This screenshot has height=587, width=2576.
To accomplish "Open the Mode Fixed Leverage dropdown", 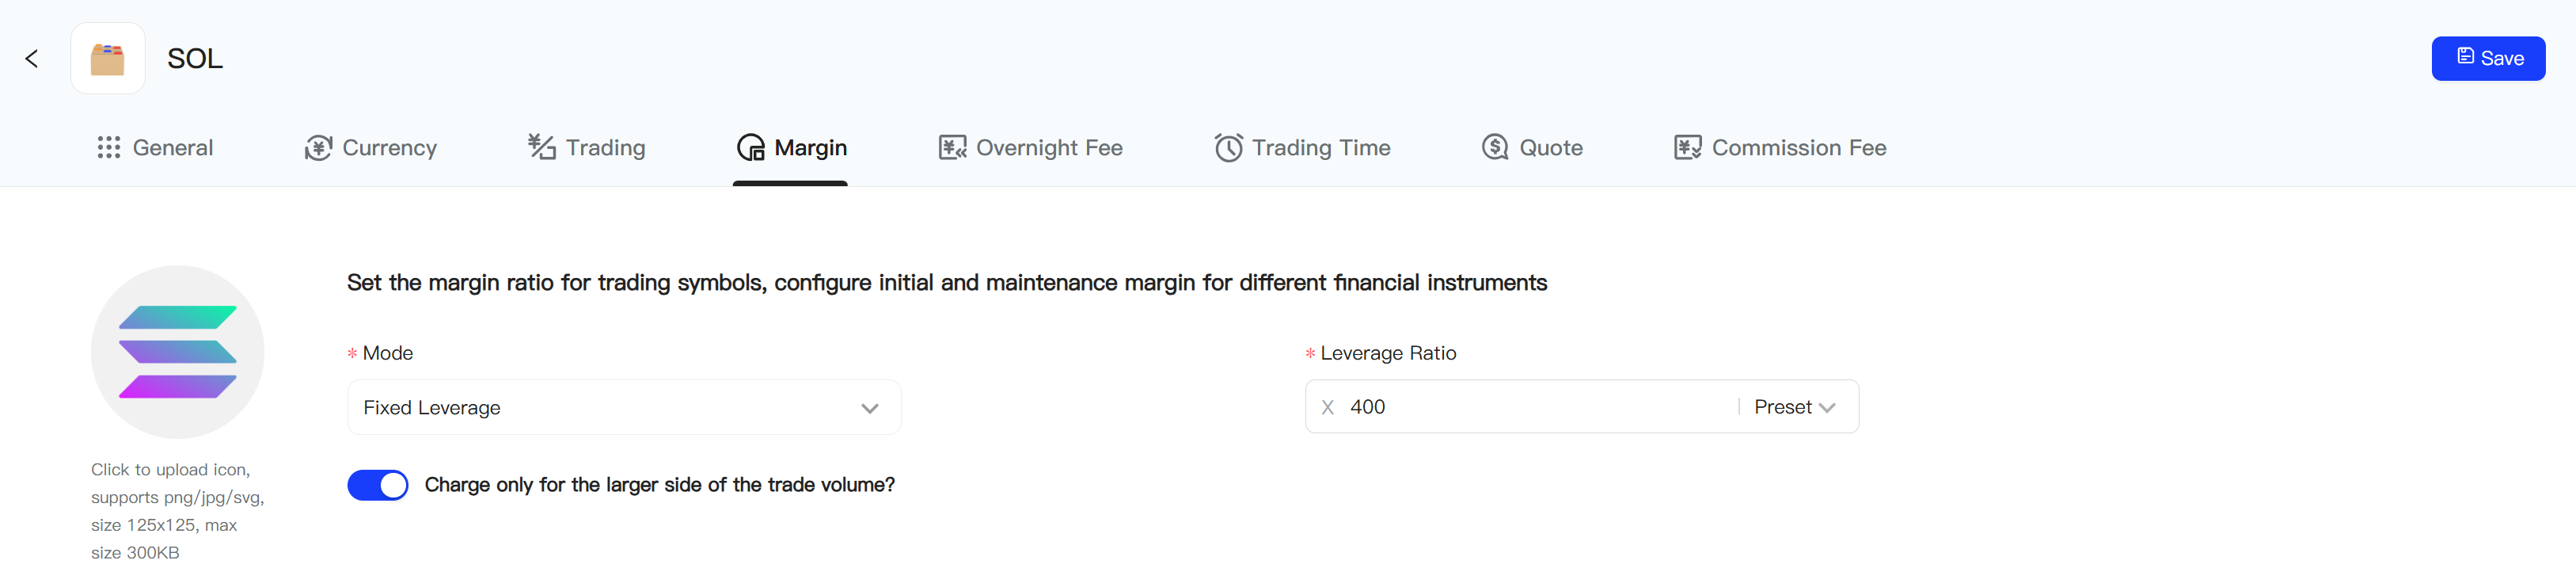I will pos(610,408).
